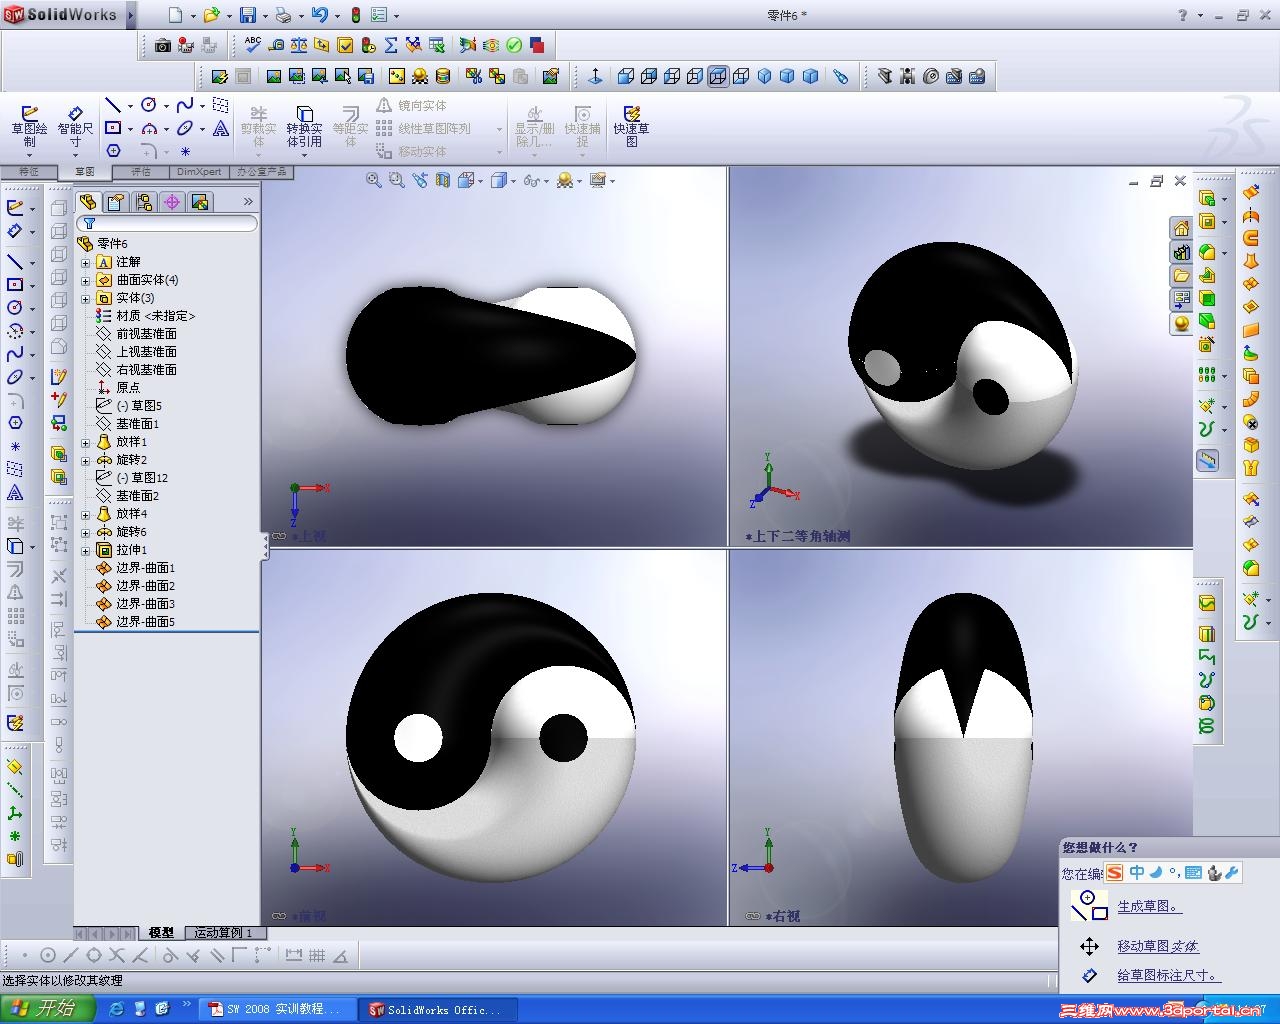The width and height of the screenshot is (1280, 1024).
Task: Click the Undo arrow icon
Action: 320,15
